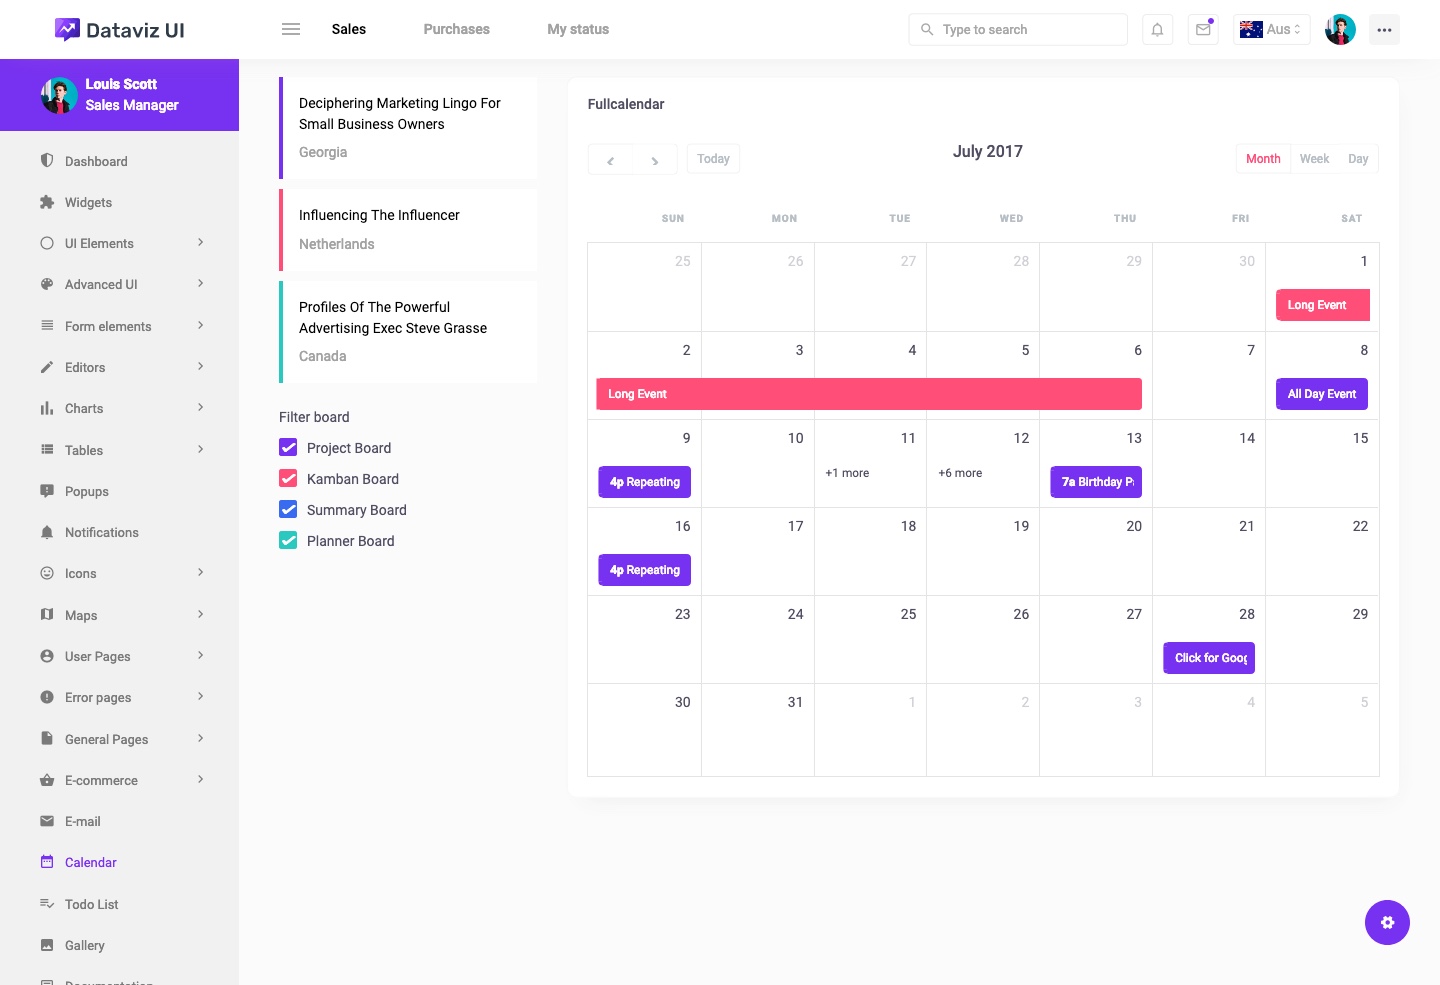
Task: Show hidden events via '+6 more' on July 12
Action: (x=960, y=472)
